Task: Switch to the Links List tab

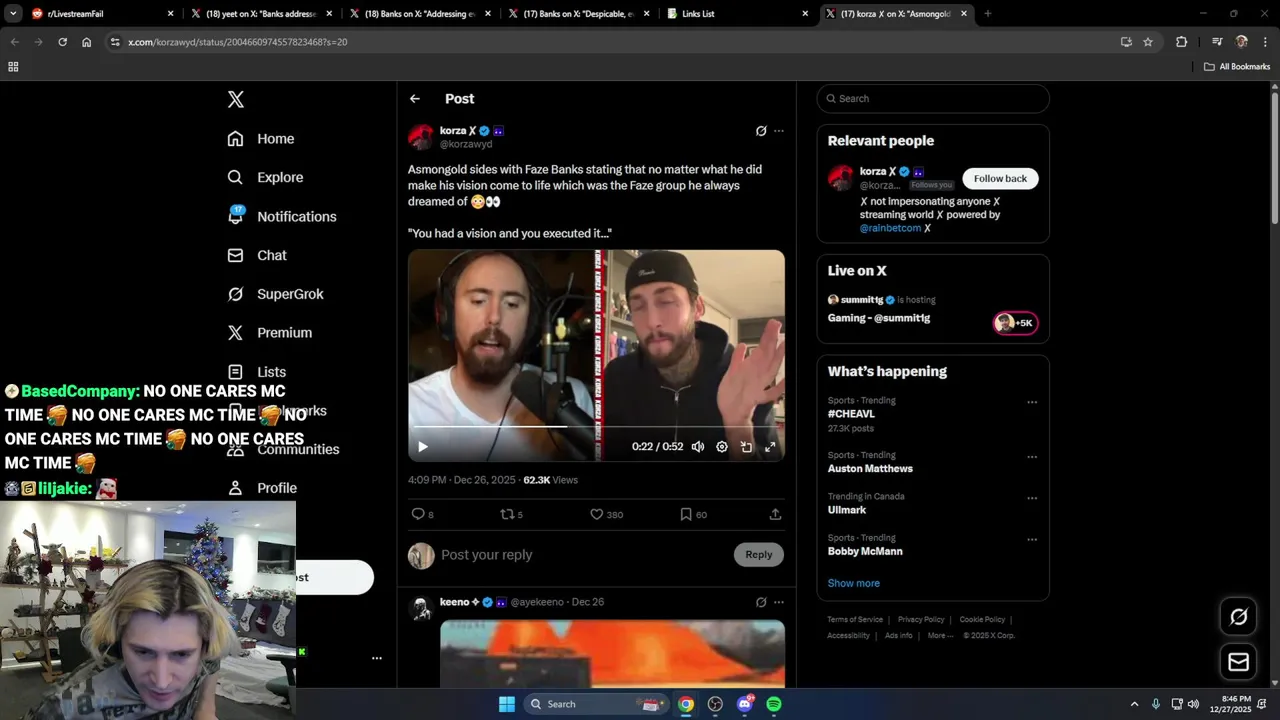Action: click(x=739, y=14)
